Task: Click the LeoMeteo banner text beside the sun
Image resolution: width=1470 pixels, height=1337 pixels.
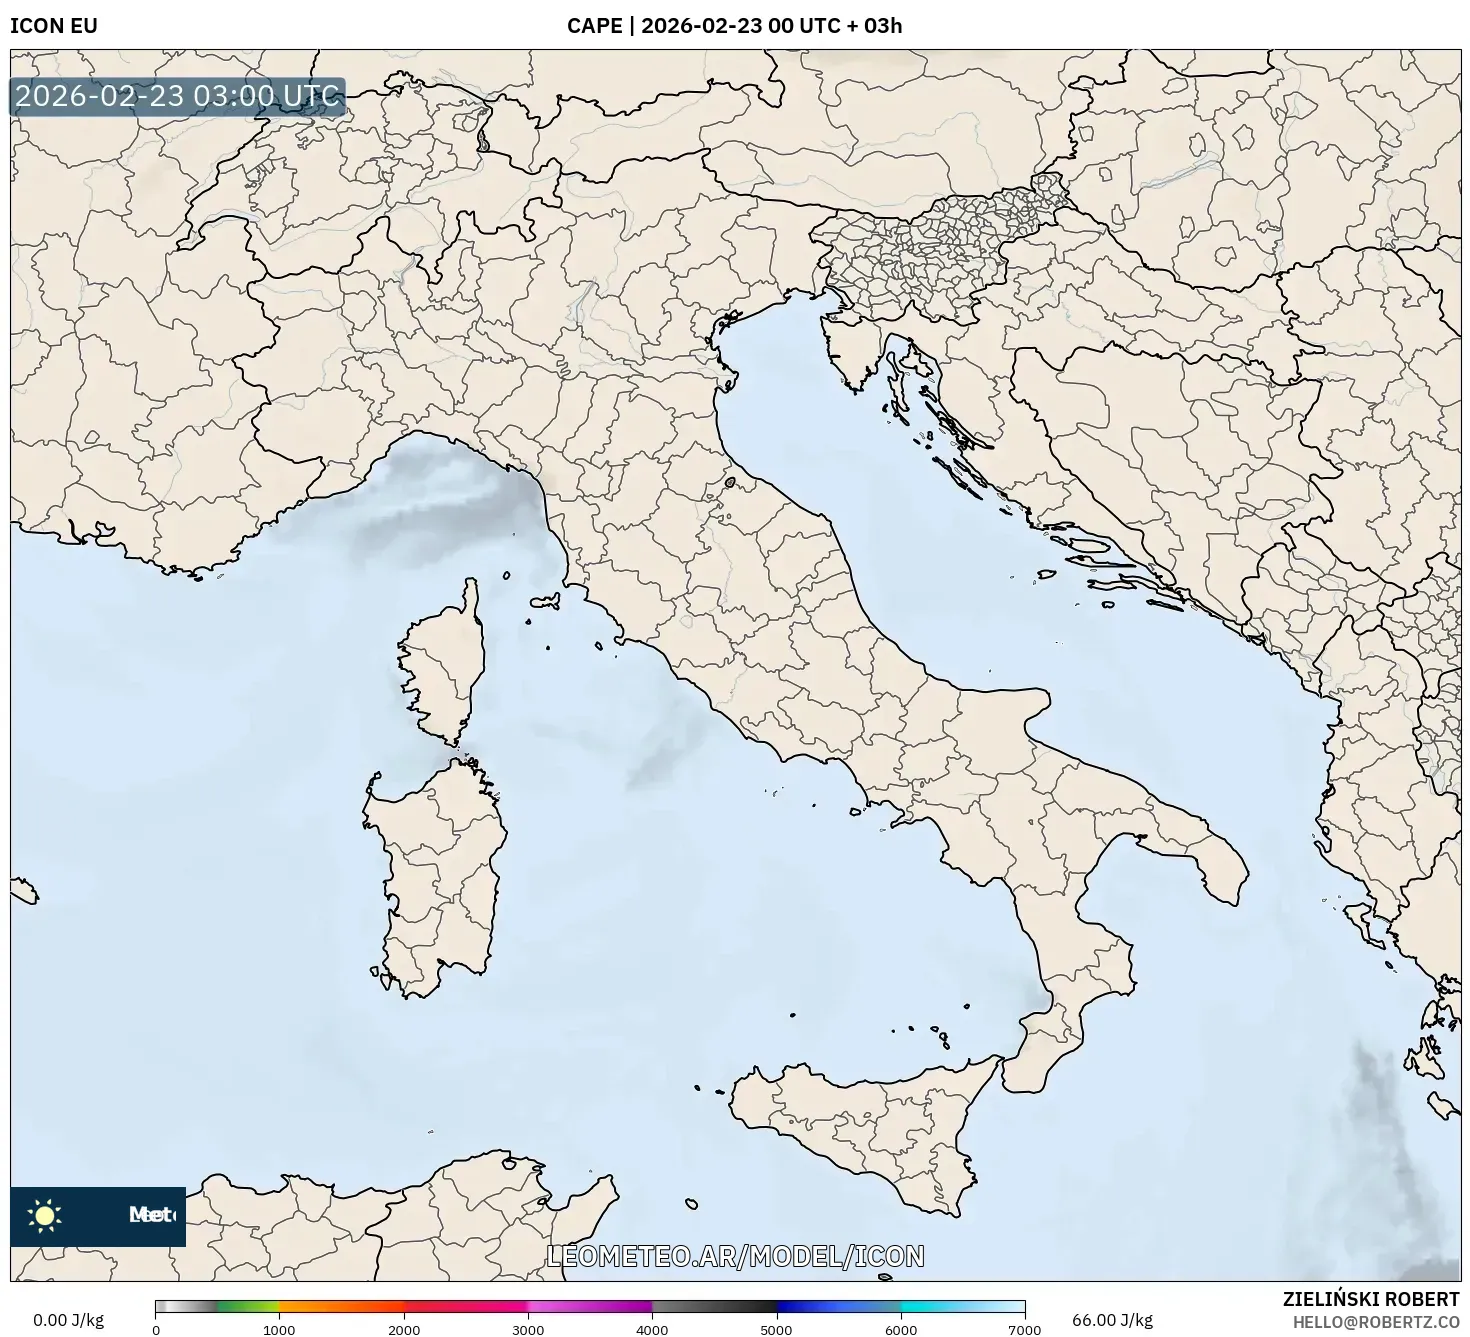Action: pyautogui.click(x=151, y=1215)
